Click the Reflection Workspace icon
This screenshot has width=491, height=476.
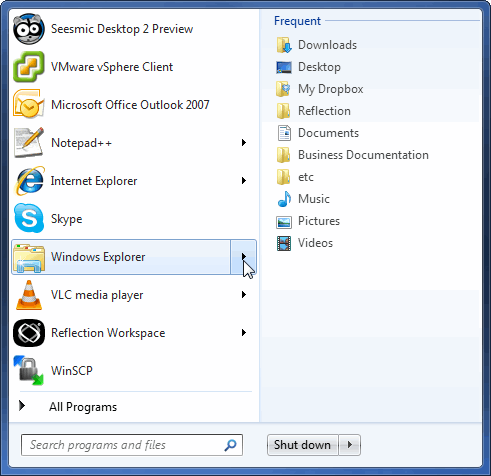29,333
